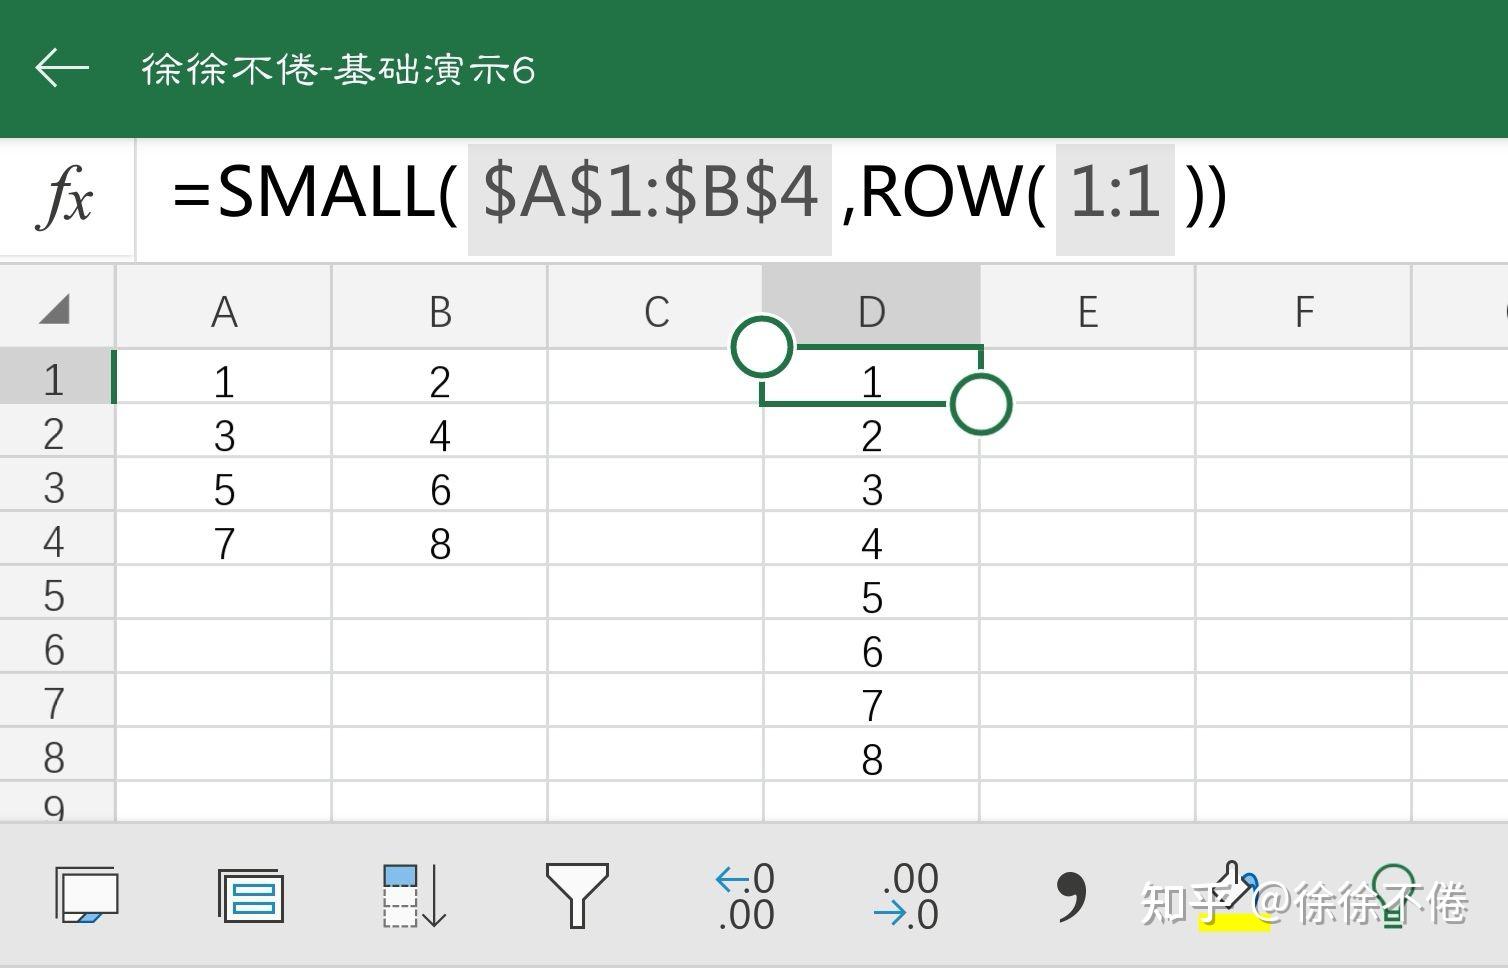Select row 8 header
Screen dimensions: 1508x968
pyautogui.click(x=56, y=755)
